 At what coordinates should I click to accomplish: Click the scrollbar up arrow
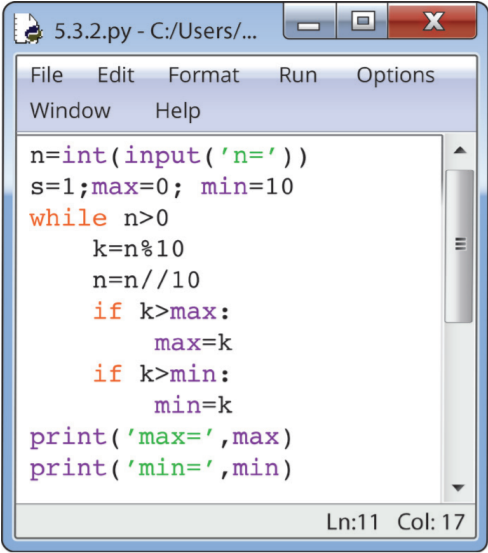(x=460, y=151)
